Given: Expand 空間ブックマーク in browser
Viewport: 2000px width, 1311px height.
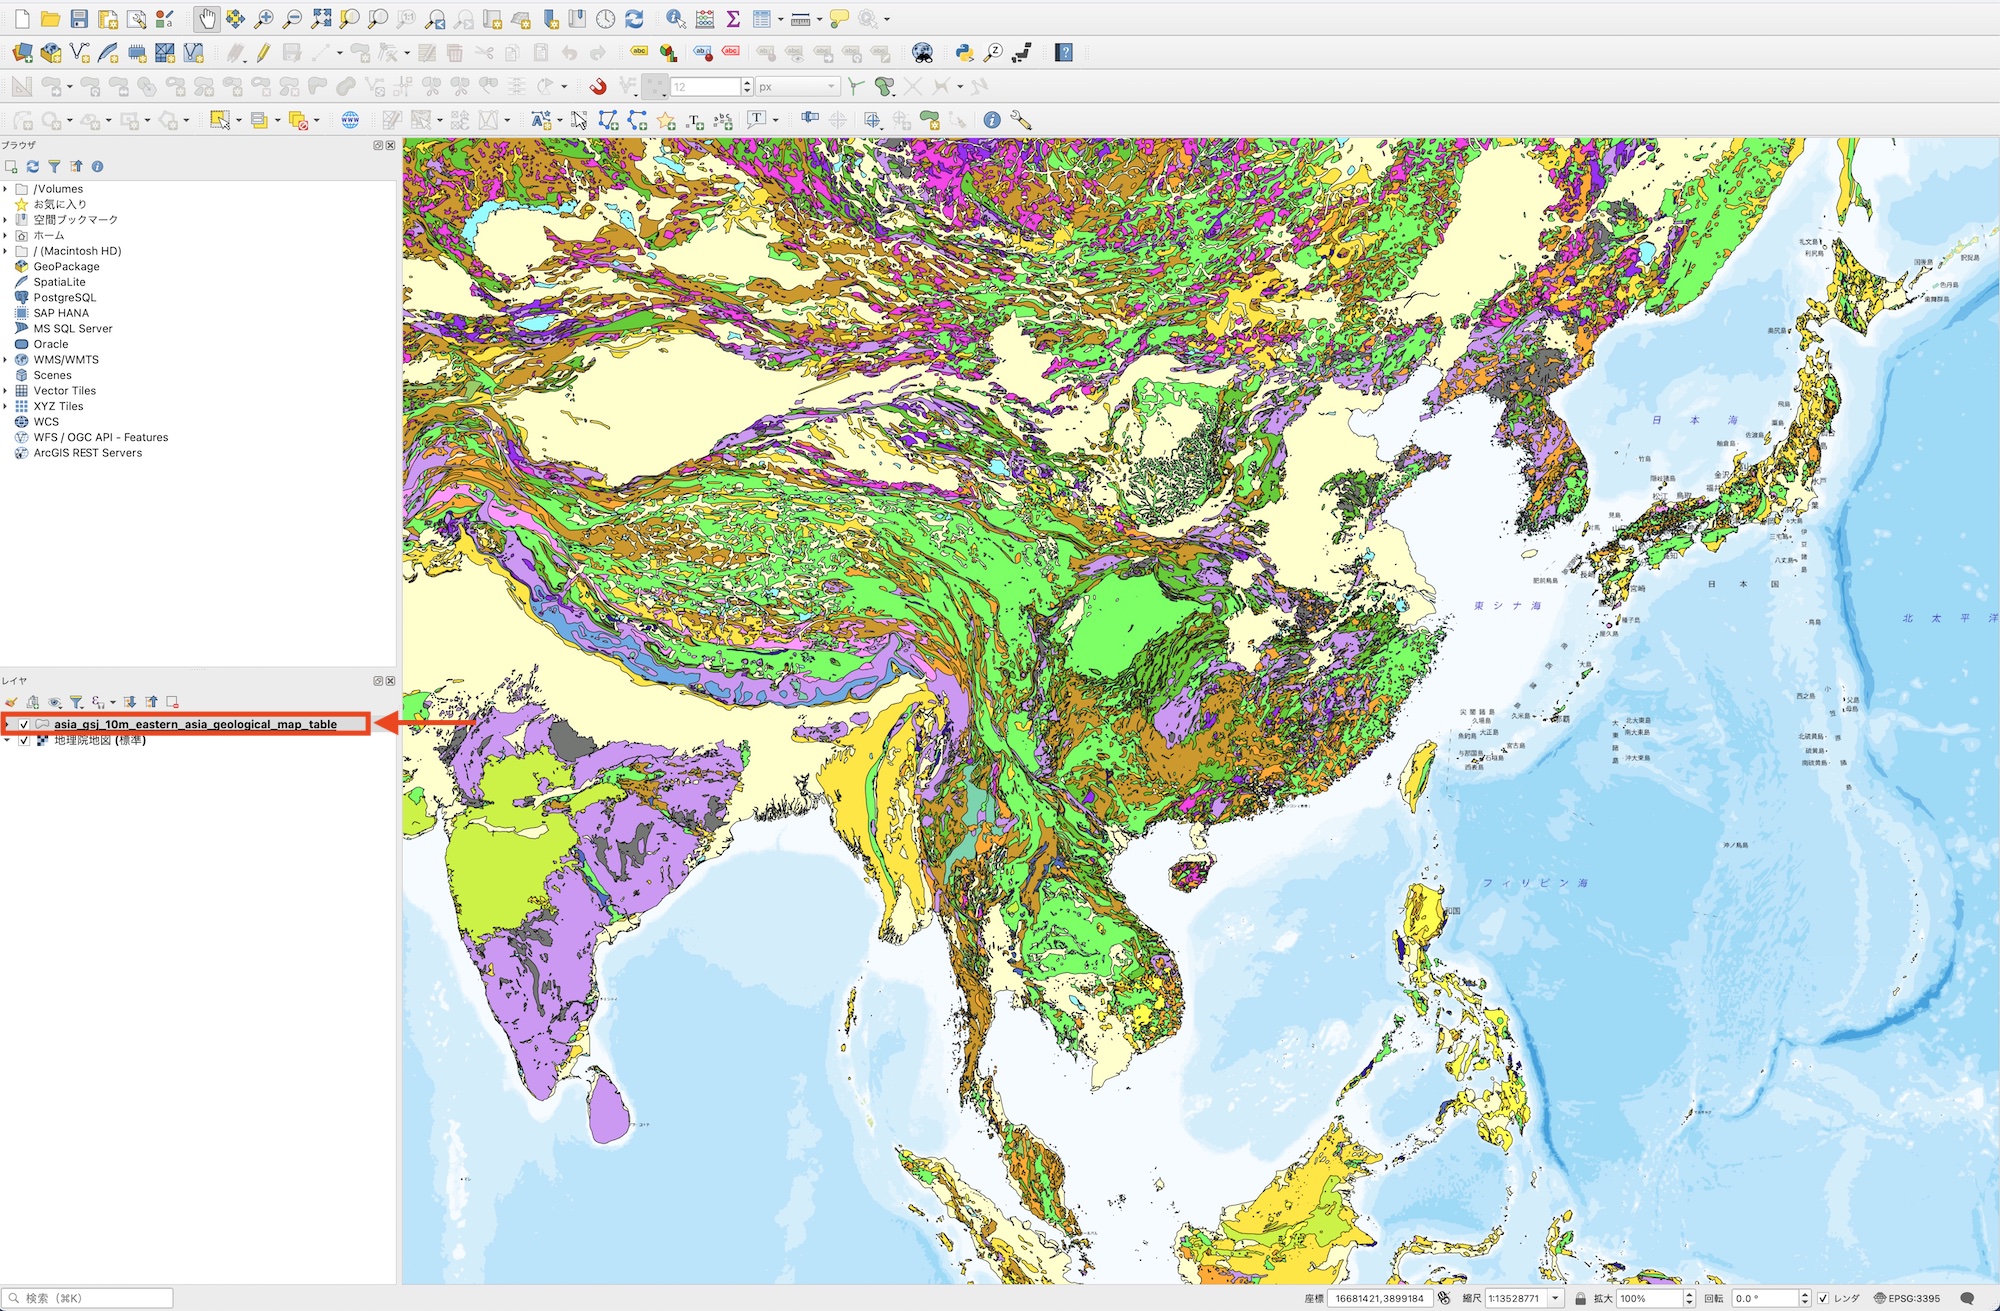Looking at the screenshot, I should (x=6, y=219).
